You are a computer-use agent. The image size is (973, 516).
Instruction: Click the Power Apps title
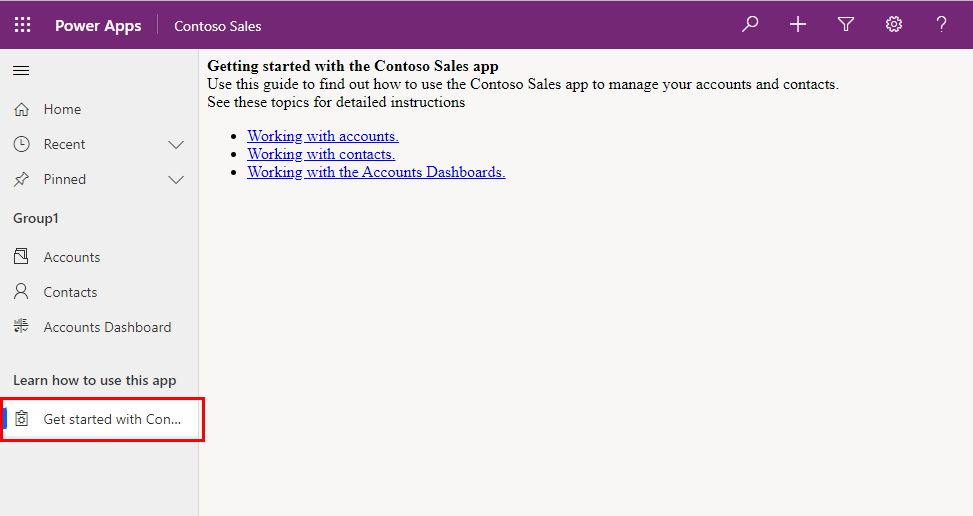click(x=98, y=26)
